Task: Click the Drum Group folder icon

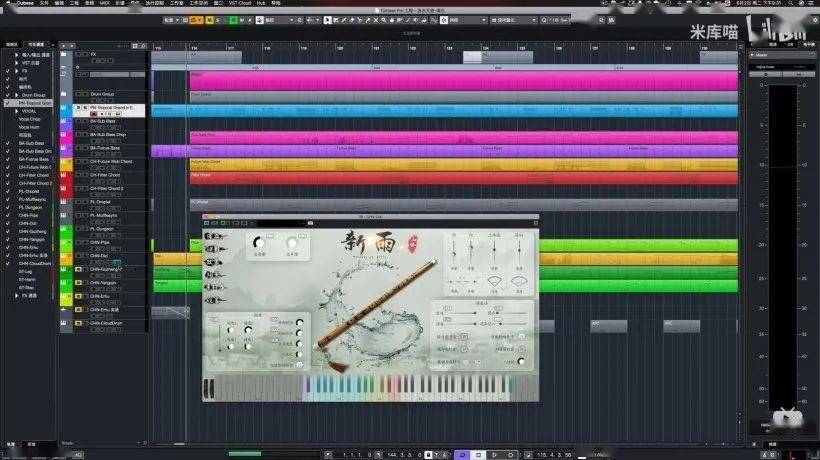Action: pos(63,94)
